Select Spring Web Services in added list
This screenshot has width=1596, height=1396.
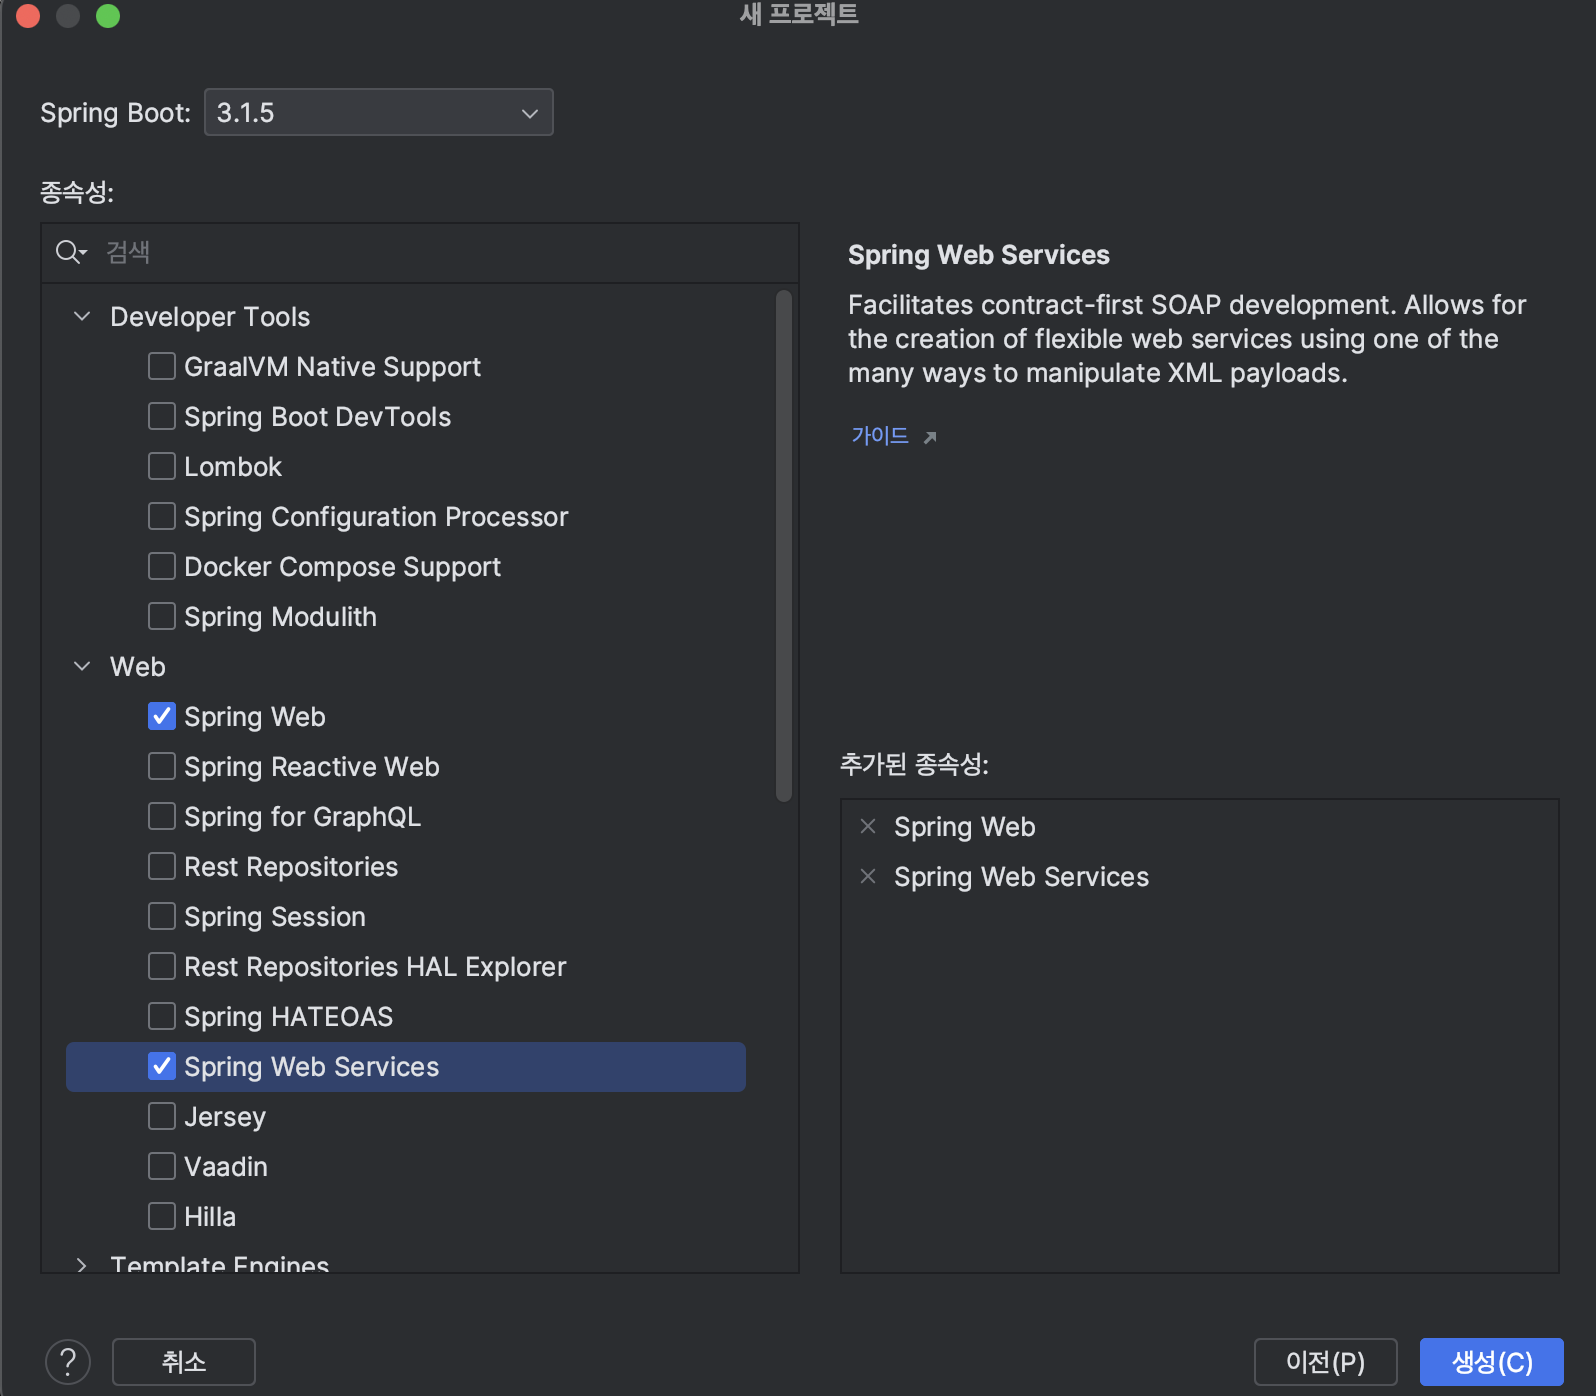(x=1021, y=877)
